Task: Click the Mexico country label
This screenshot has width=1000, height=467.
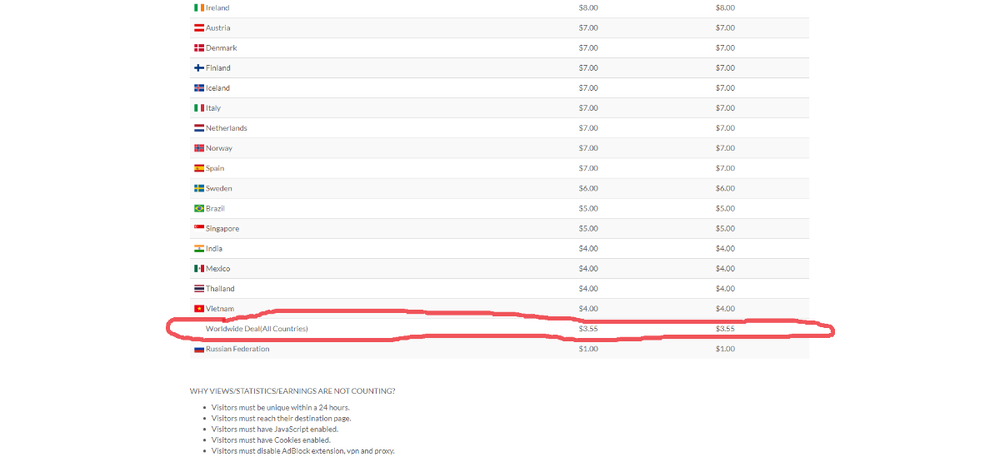Action: [218, 268]
